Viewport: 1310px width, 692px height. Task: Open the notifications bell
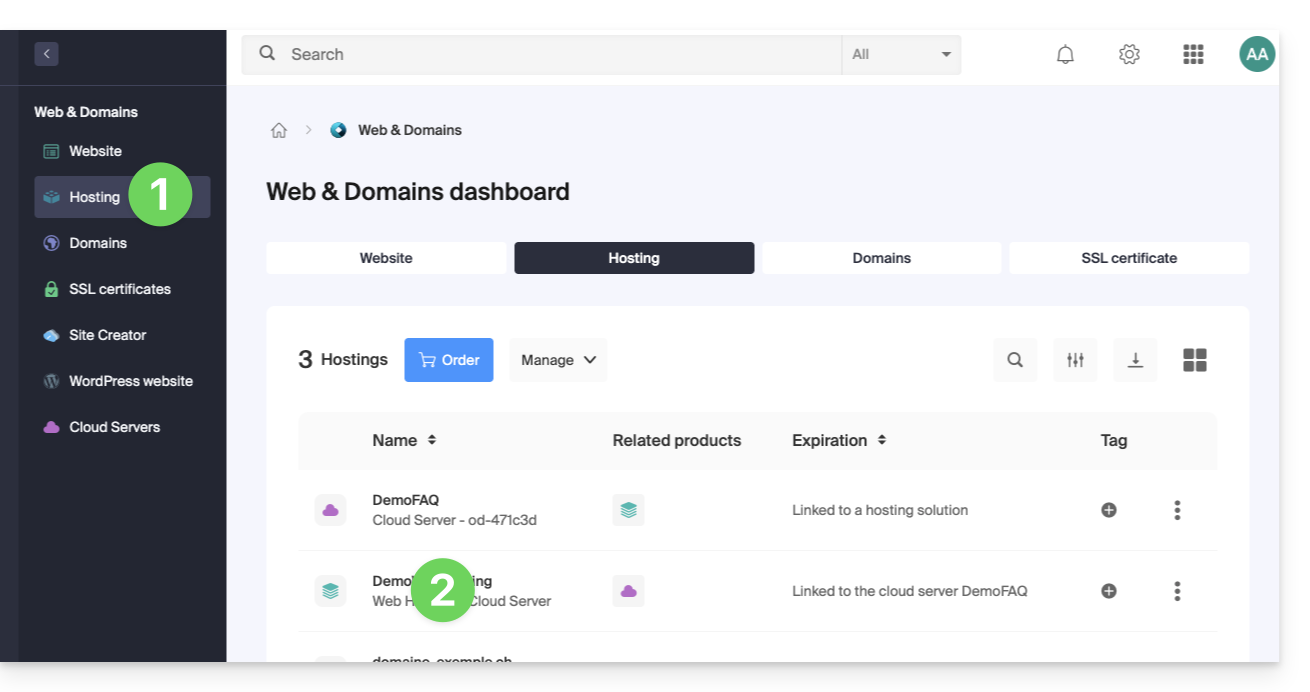point(1065,54)
